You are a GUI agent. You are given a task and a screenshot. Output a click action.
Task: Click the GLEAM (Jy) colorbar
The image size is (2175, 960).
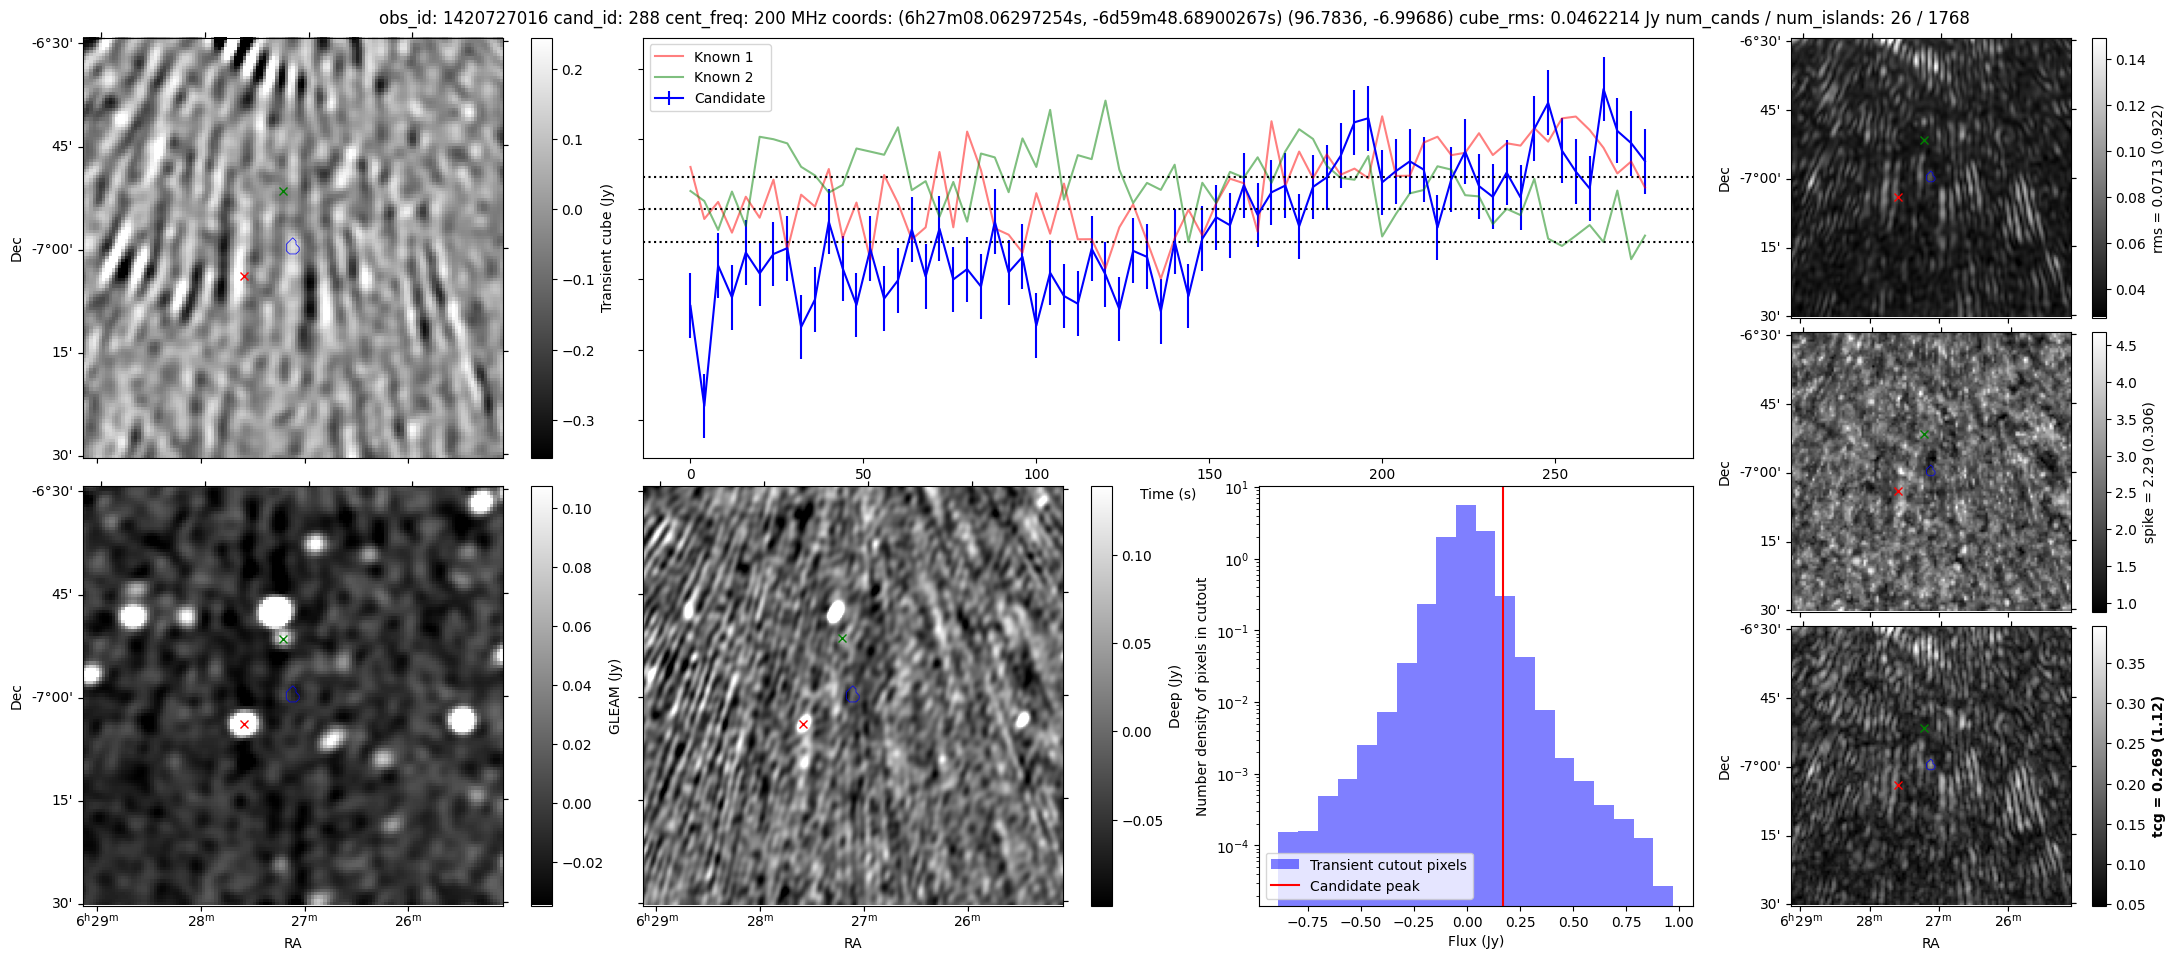541,696
